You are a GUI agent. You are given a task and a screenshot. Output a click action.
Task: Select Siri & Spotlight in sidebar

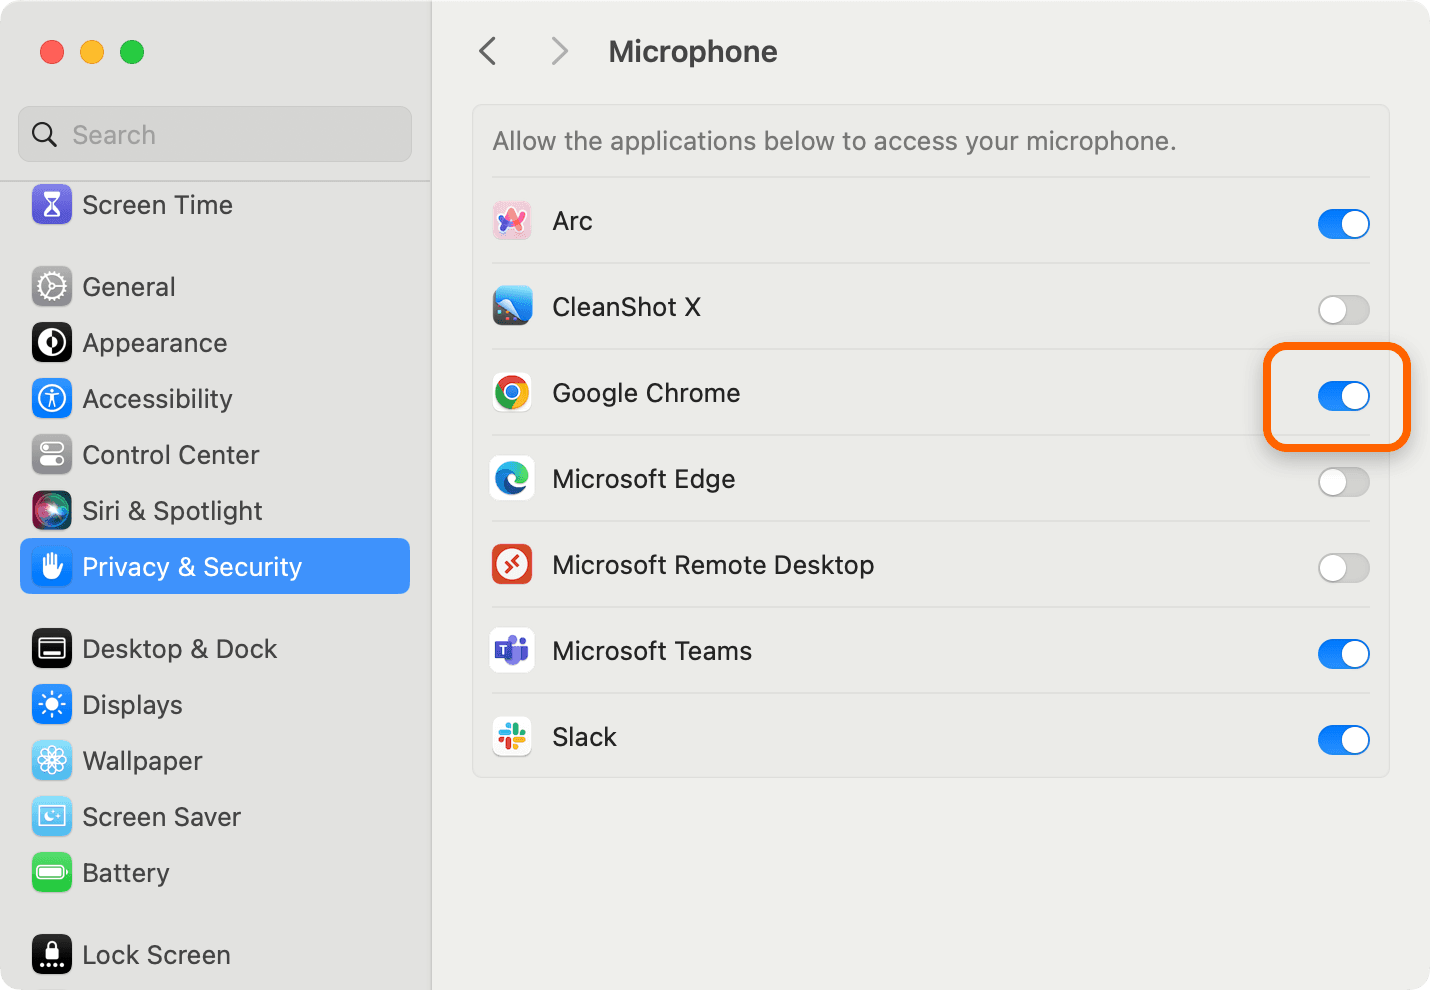tap(215, 511)
